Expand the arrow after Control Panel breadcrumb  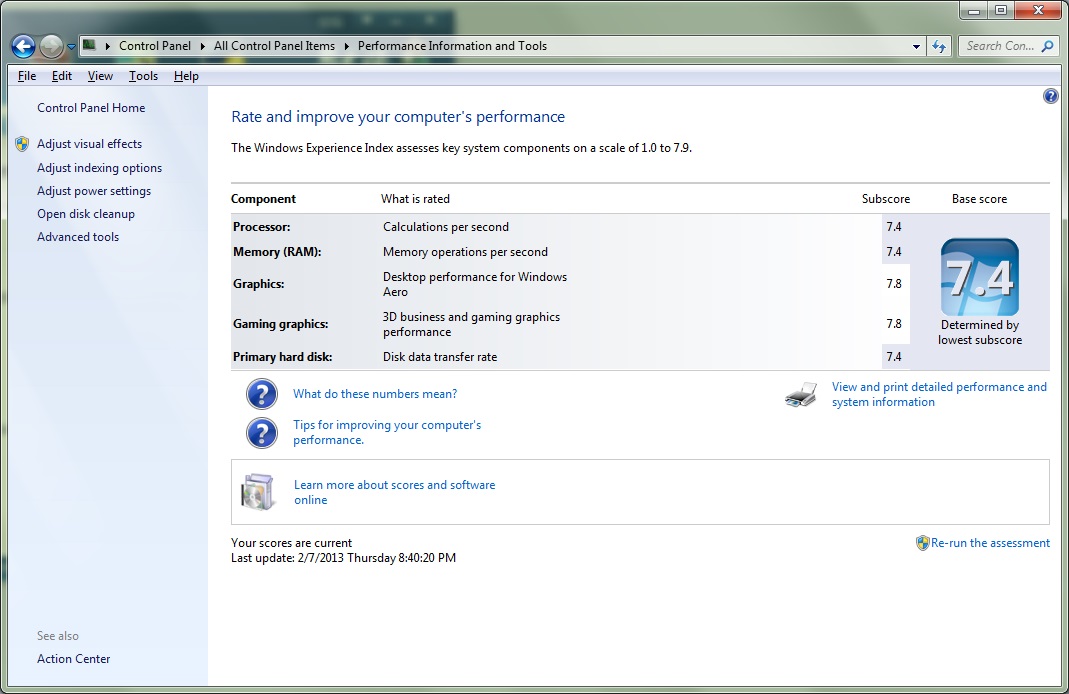[202, 46]
